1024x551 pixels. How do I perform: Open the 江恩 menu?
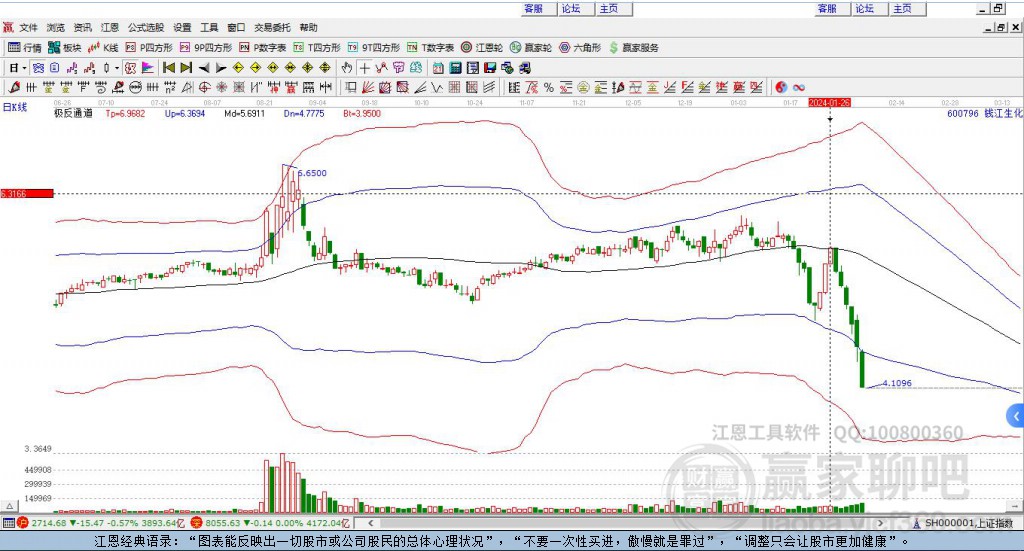pos(110,27)
